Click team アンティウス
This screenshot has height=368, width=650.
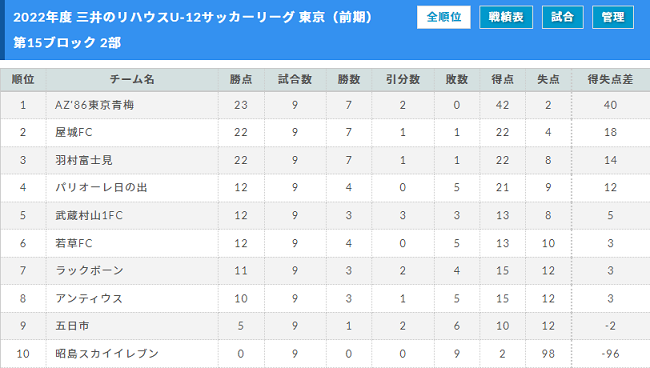tap(89, 298)
